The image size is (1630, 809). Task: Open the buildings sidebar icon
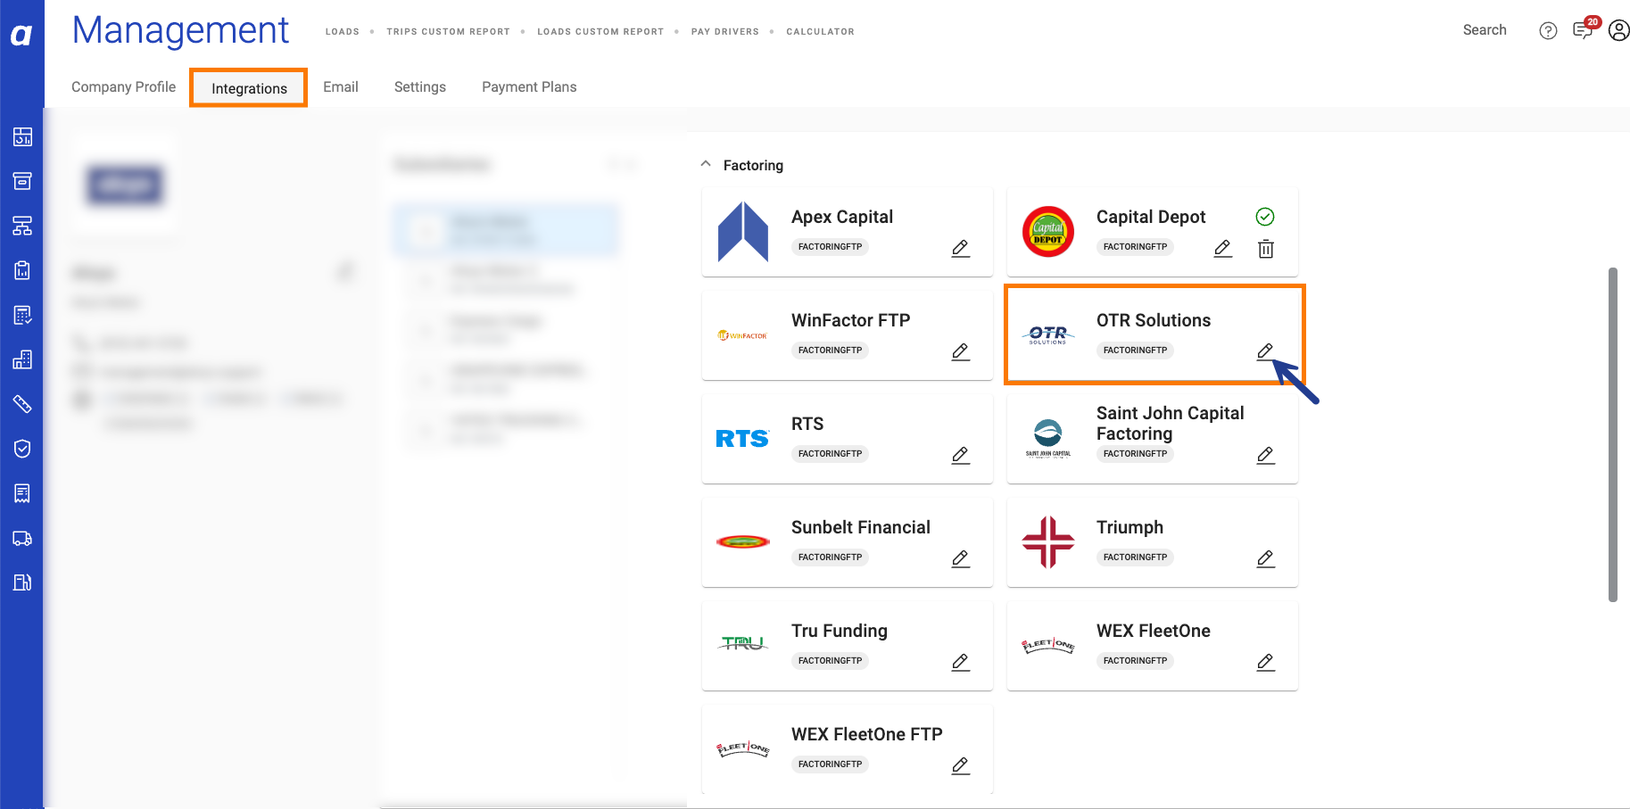pos(22,360)
